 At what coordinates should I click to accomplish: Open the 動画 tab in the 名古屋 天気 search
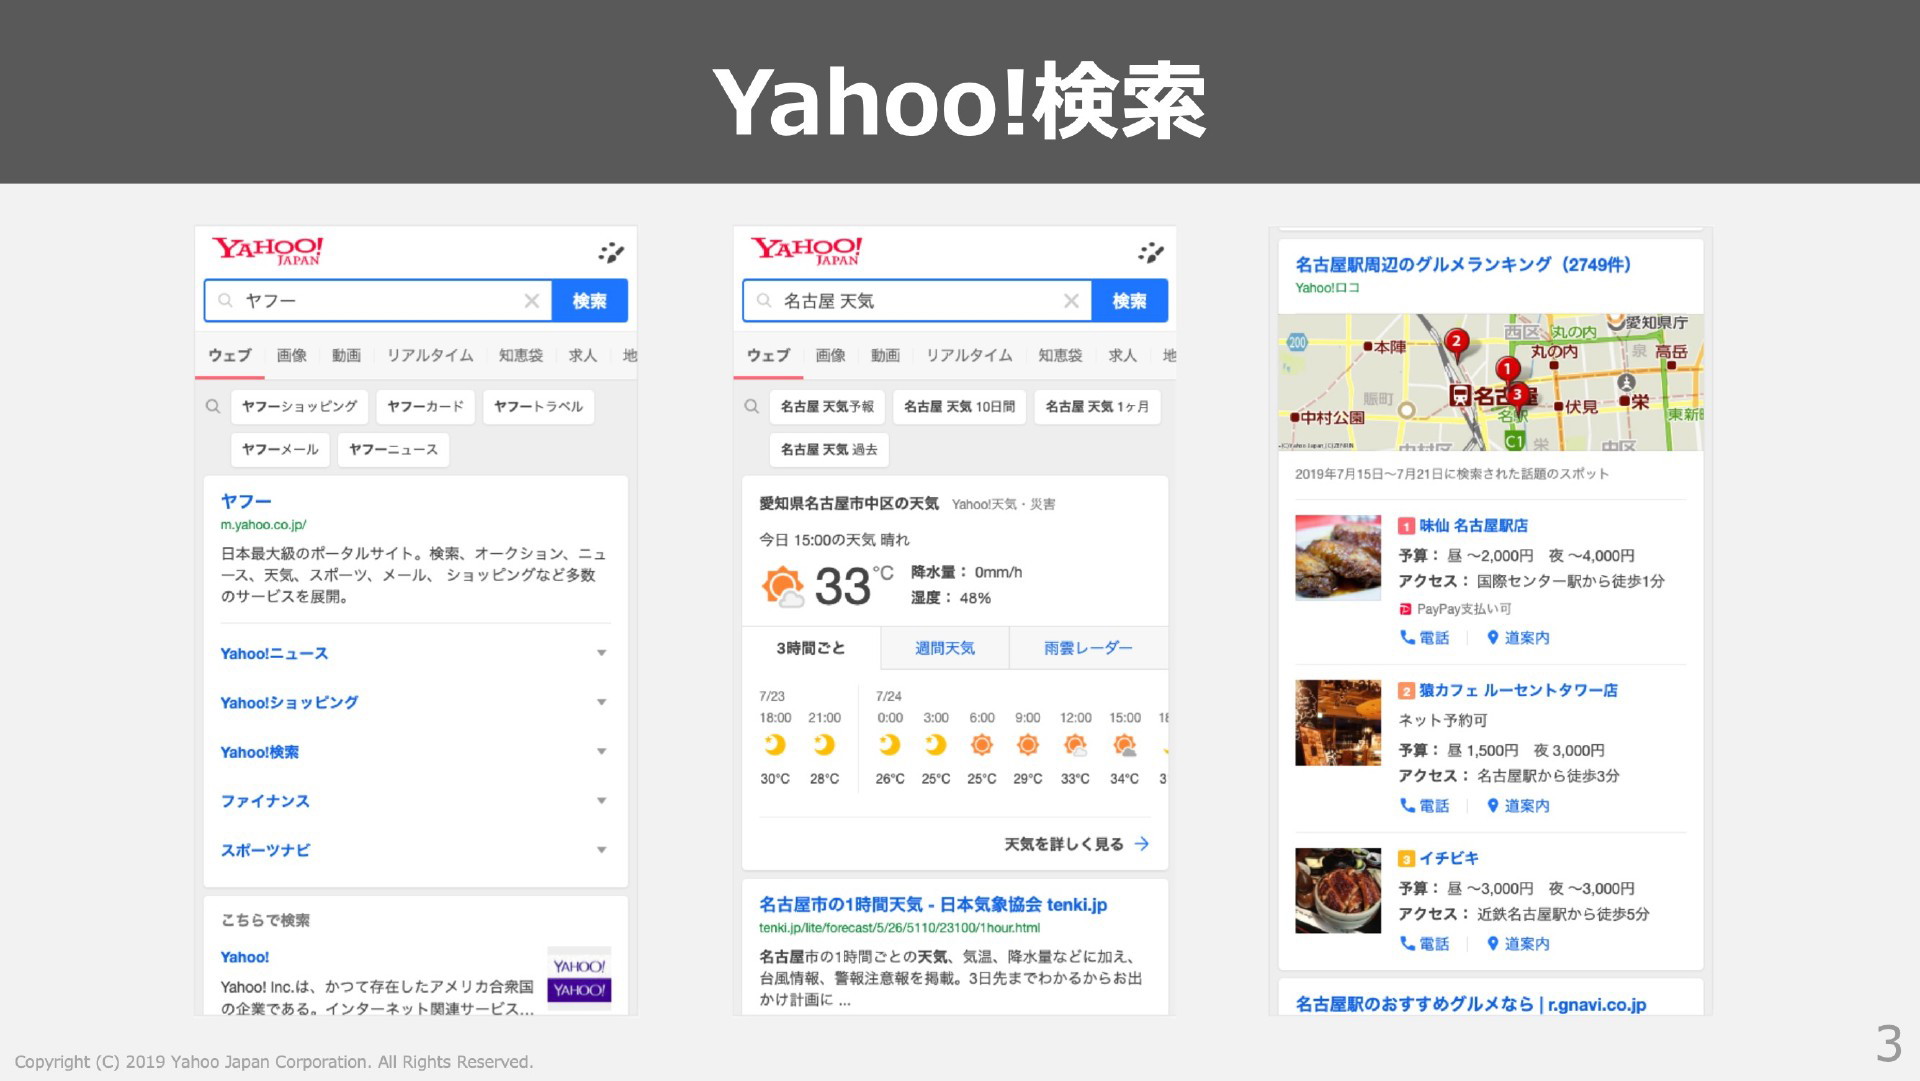click(885, 355)
